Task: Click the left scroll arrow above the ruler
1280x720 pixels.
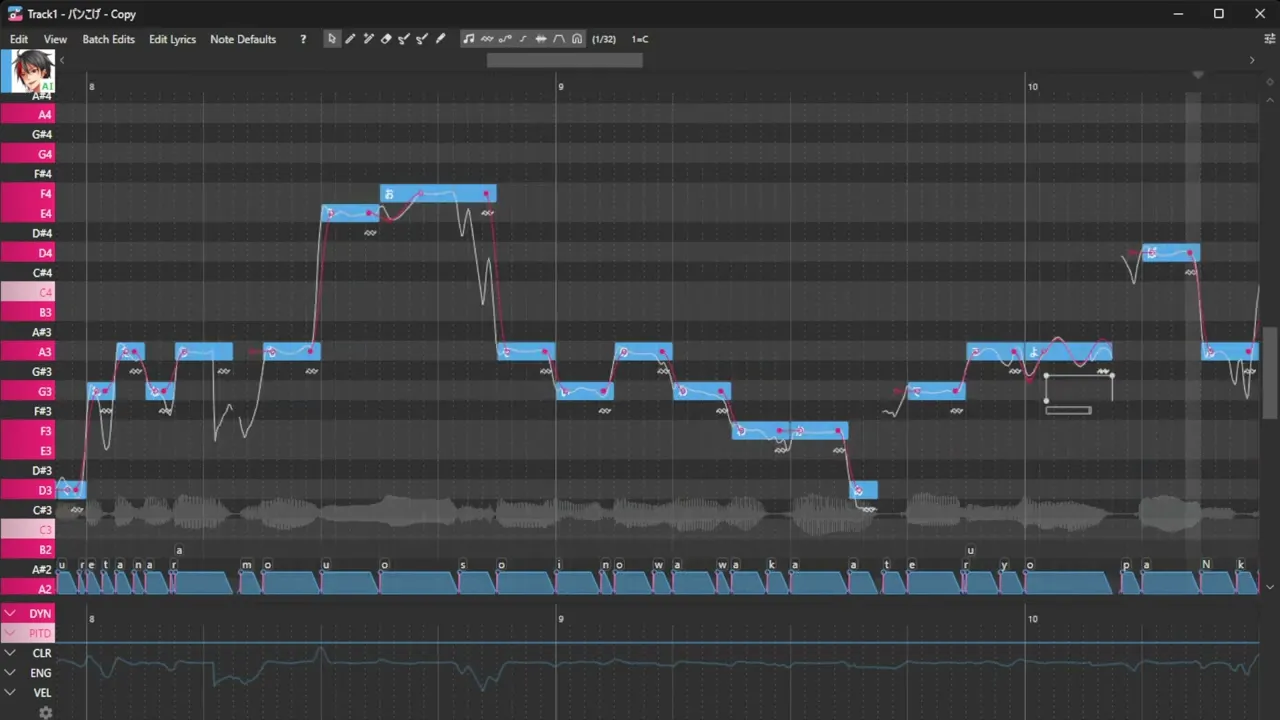Action: (x=62, y=60)
